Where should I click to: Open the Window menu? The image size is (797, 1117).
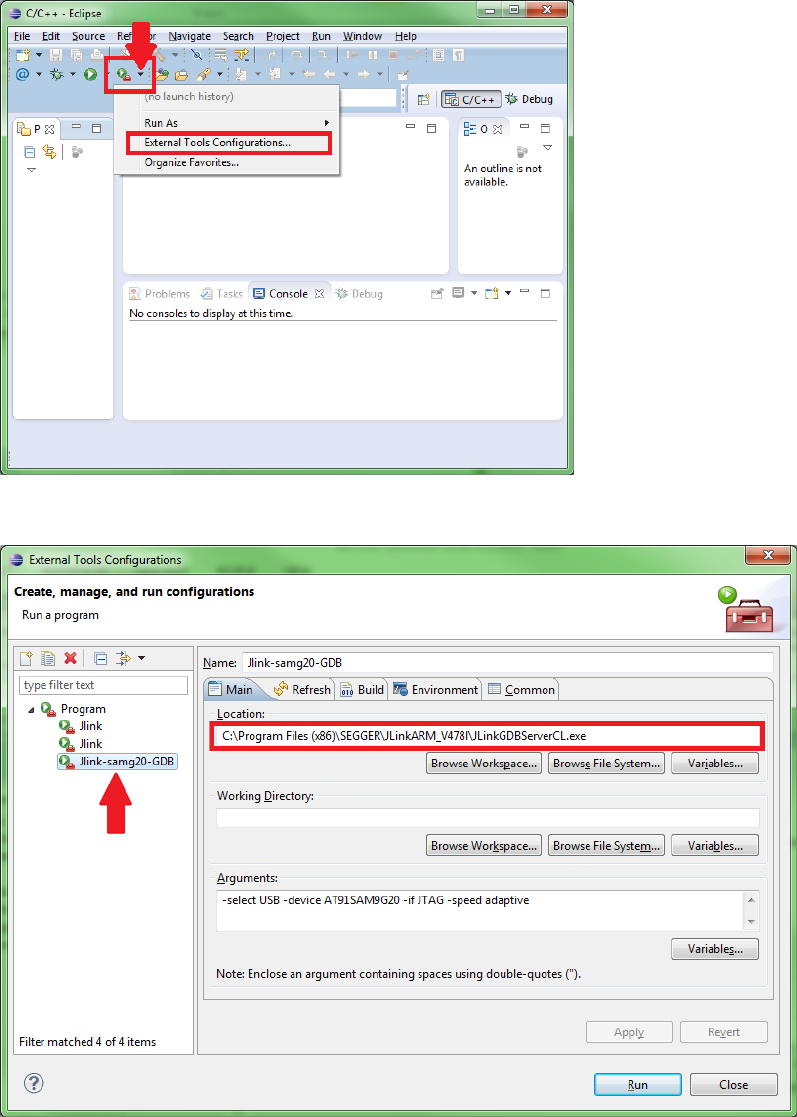tap(363, 36)
